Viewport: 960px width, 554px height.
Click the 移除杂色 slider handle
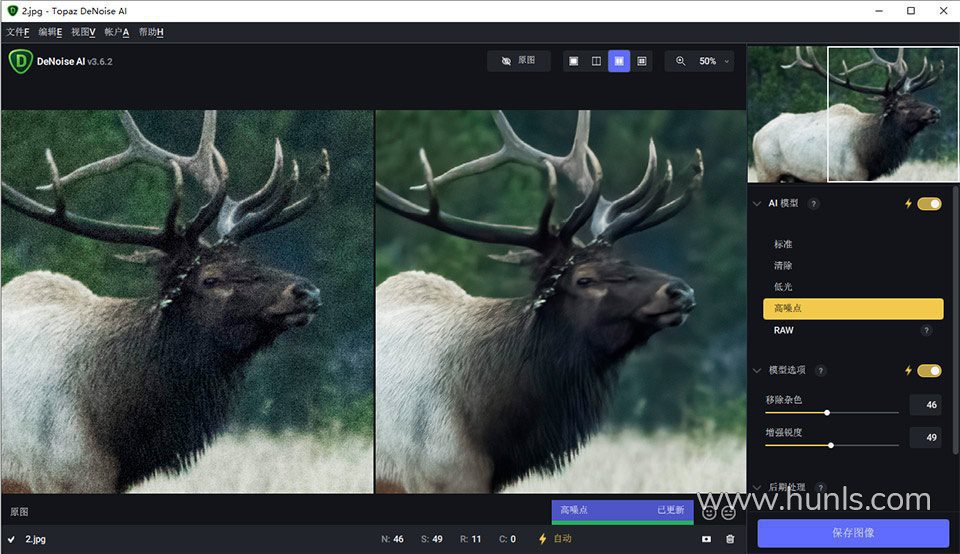827,412
